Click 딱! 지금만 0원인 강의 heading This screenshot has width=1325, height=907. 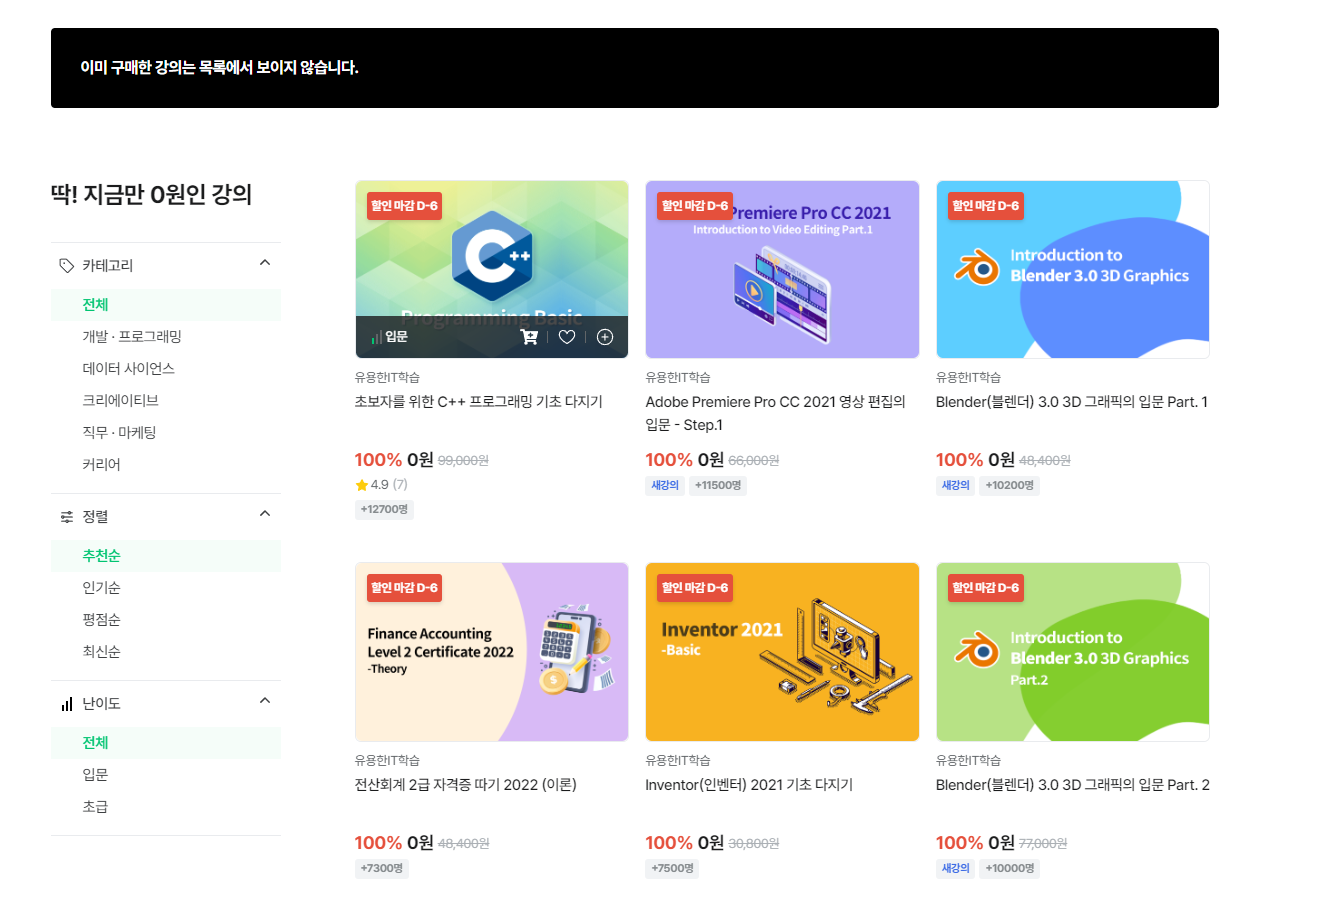point(151,194)
